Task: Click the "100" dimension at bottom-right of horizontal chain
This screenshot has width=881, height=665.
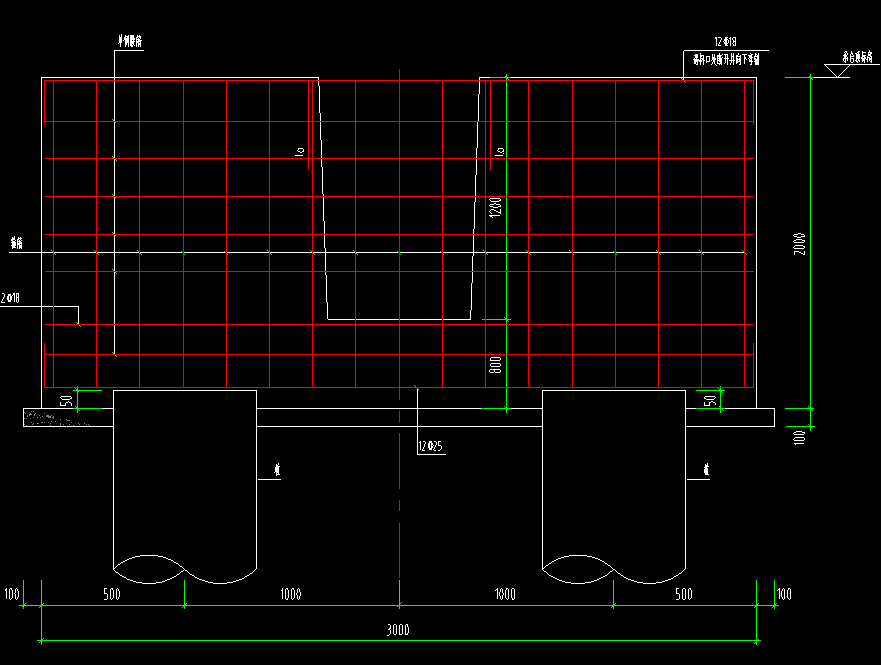Action: [784, 594]
